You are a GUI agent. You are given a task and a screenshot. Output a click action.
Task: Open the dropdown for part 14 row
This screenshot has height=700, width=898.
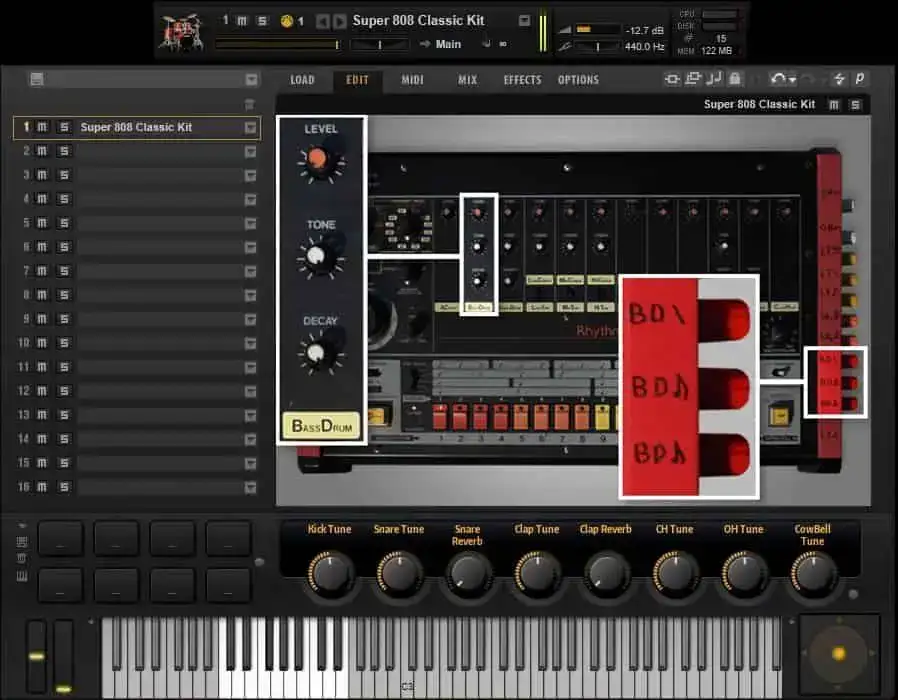(251, 439)
